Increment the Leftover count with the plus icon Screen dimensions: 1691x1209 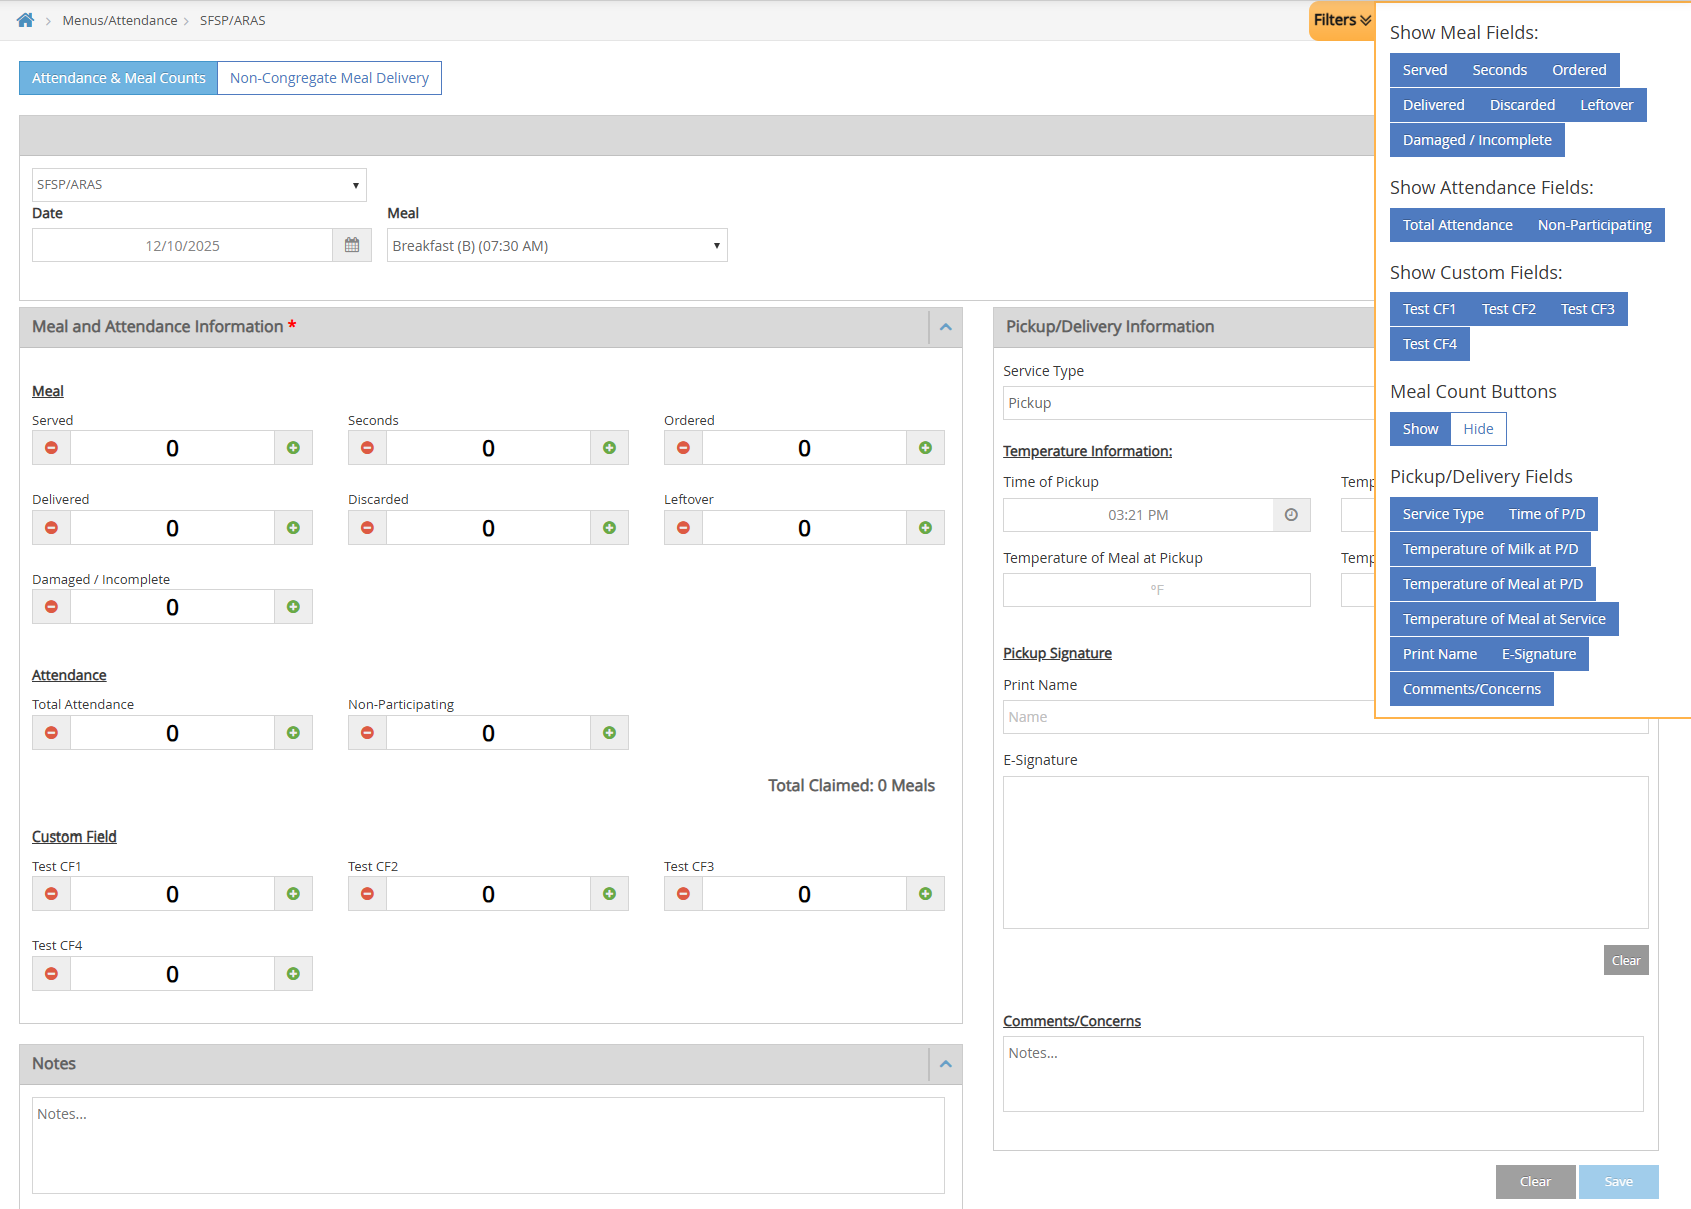click(x=925, y=527)
